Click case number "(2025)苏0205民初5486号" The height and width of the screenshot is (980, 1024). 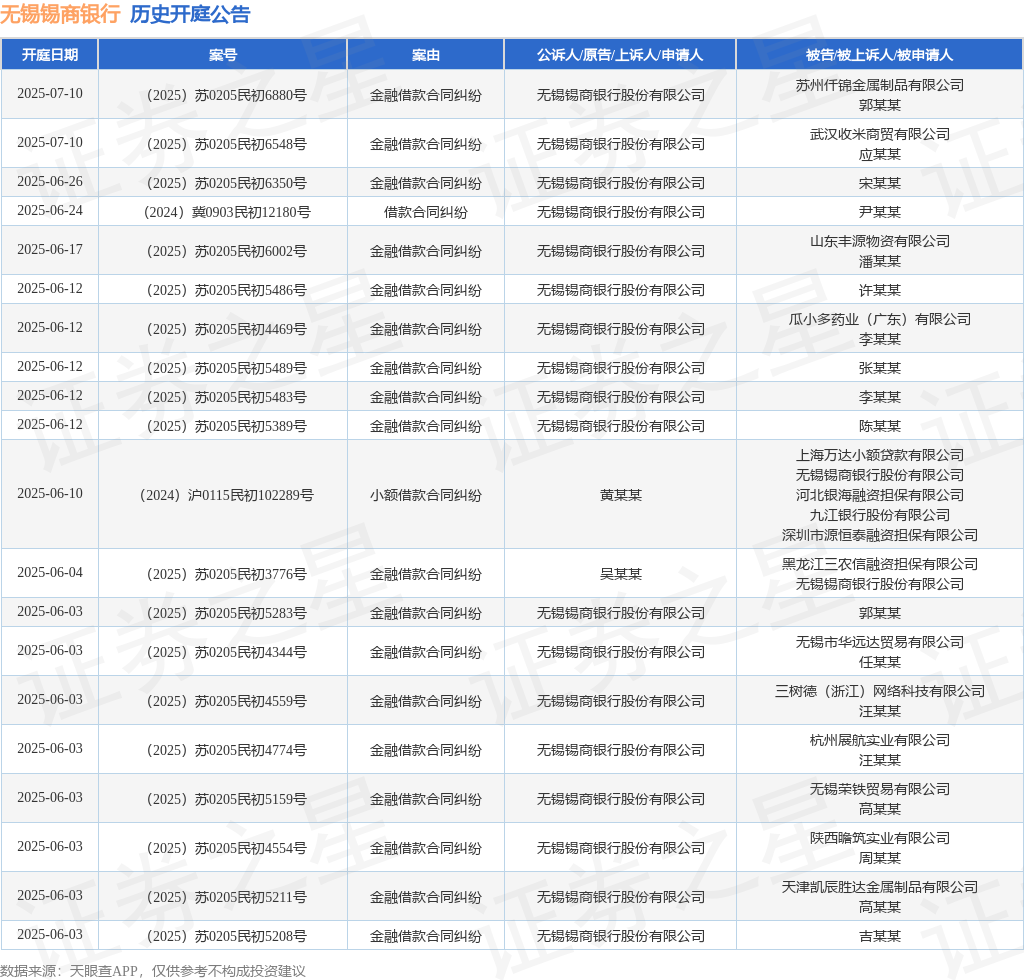point(223,291)
